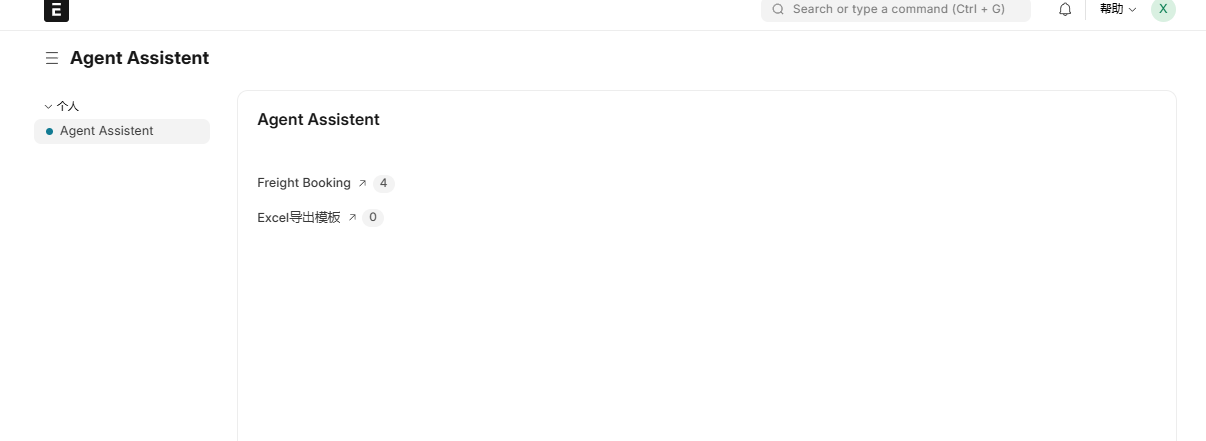
Task: Open the app home via the E logo
Action: [x=56, y=10]
